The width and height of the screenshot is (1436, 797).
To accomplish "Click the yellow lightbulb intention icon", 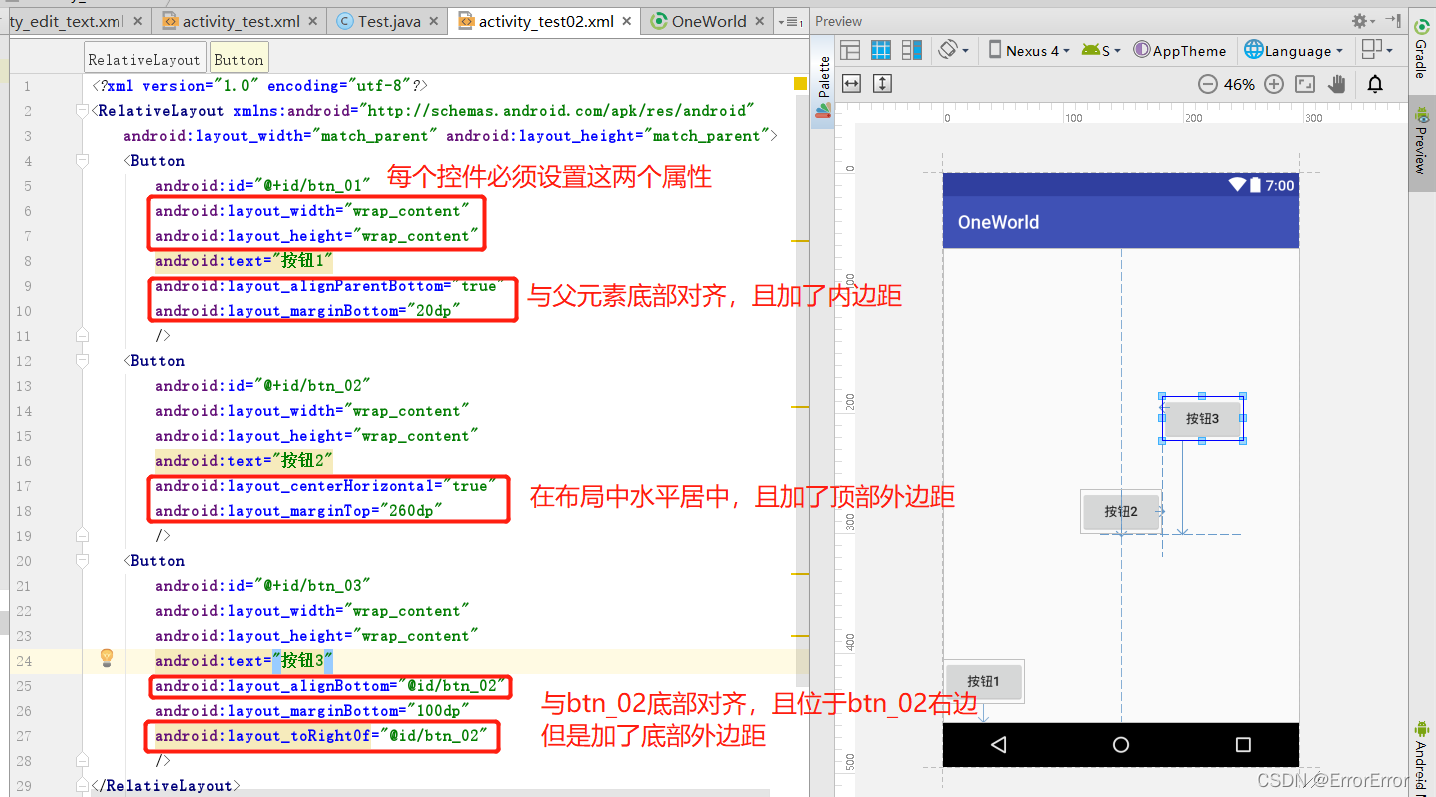I will 107,658.
